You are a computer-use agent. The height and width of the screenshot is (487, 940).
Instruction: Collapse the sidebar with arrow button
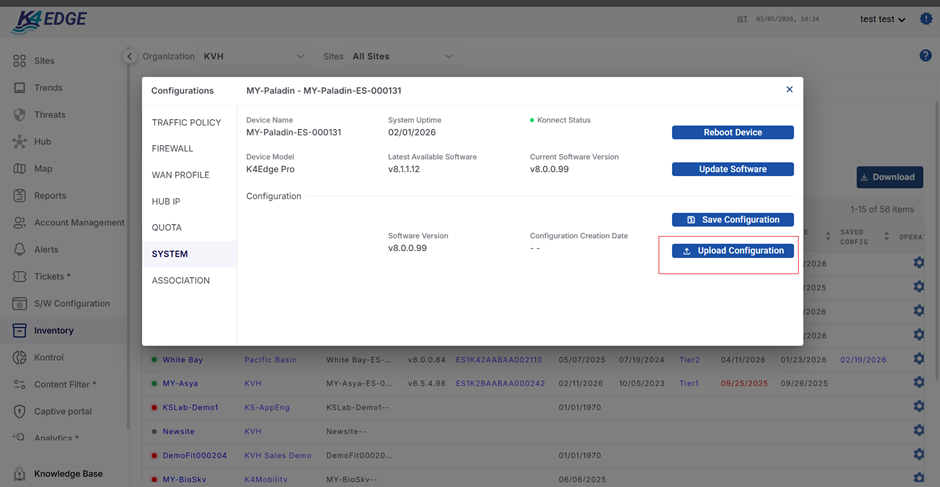(x=129, y=56)
